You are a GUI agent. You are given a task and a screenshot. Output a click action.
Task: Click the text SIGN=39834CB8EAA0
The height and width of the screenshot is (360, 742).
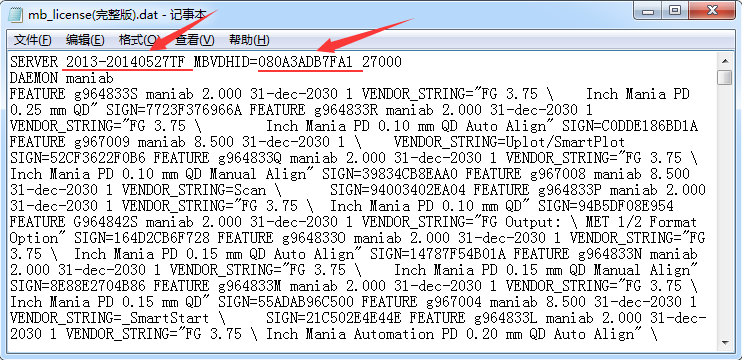coord(389,174)
